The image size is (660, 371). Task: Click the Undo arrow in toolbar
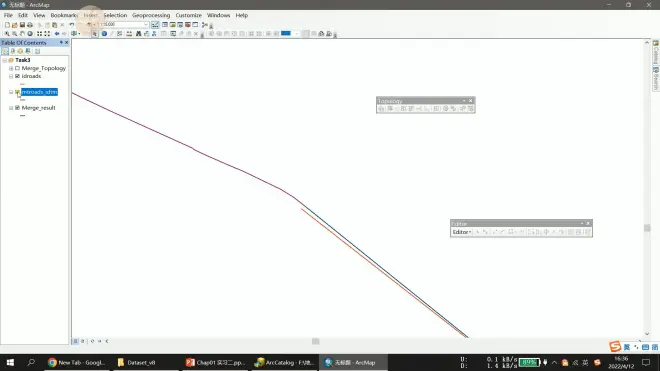pyautogui.click(x=72, y=25)
